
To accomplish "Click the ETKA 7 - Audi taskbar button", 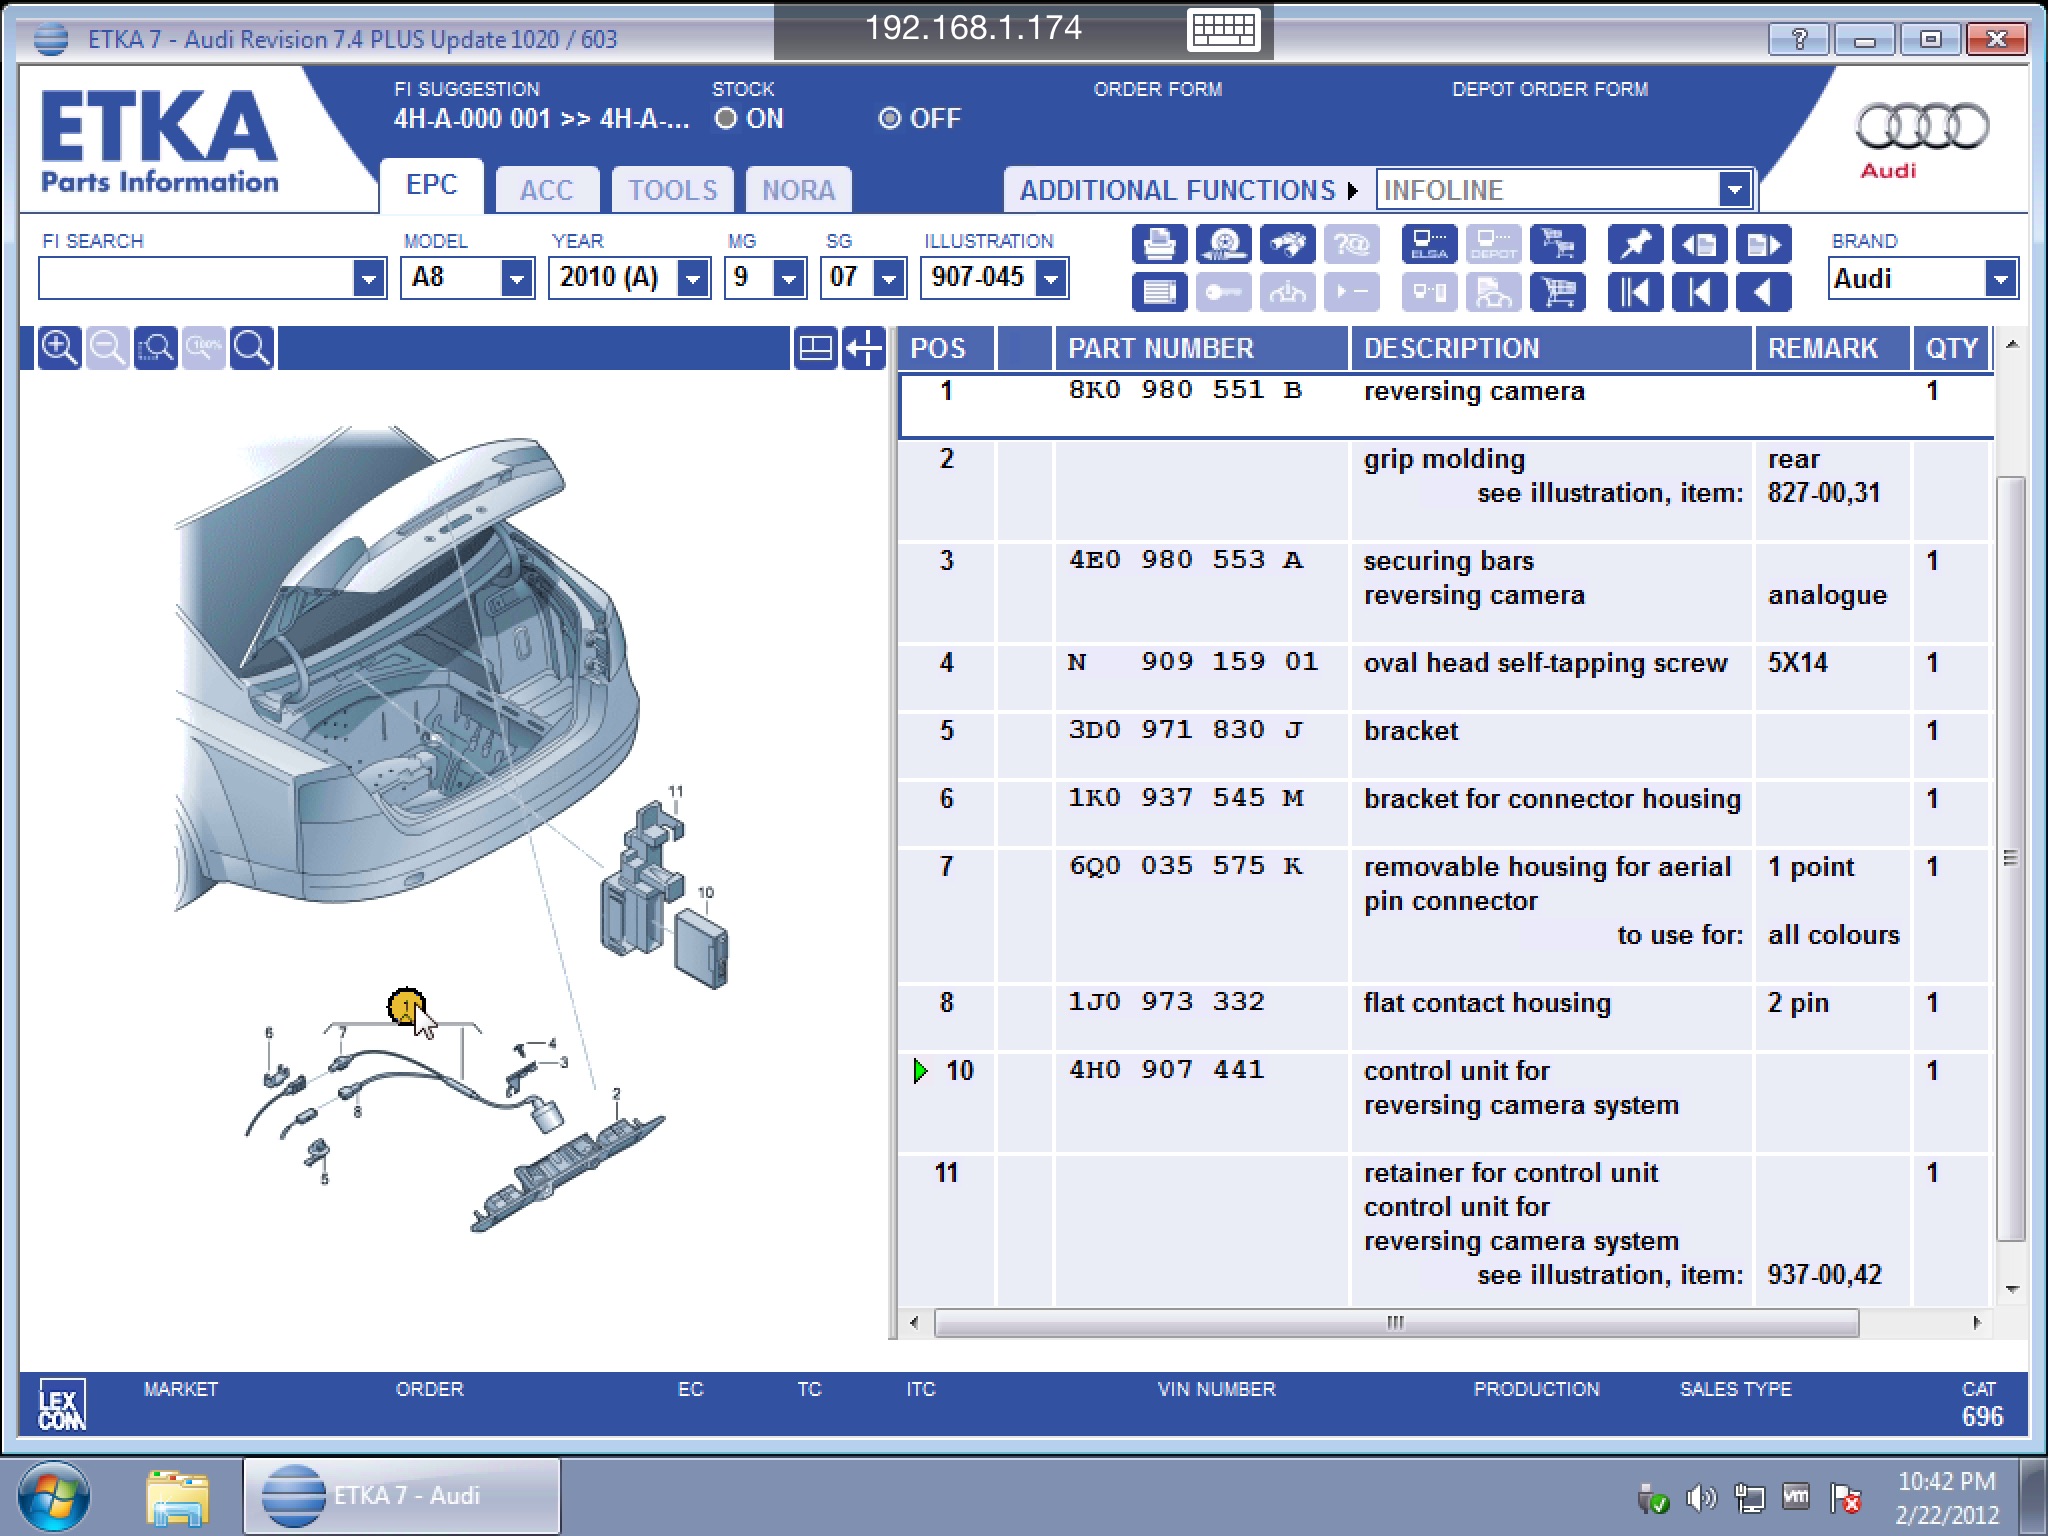I will [x=402, y=1496].
